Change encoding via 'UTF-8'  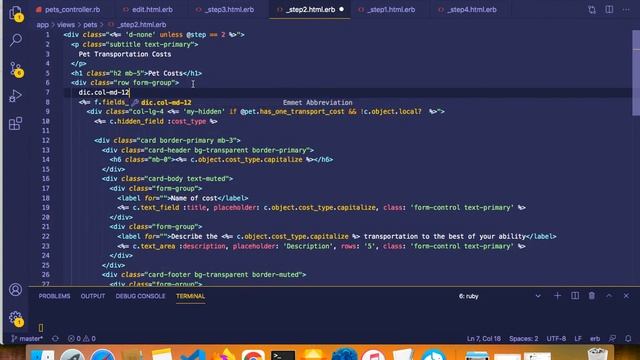pos(556,338)
